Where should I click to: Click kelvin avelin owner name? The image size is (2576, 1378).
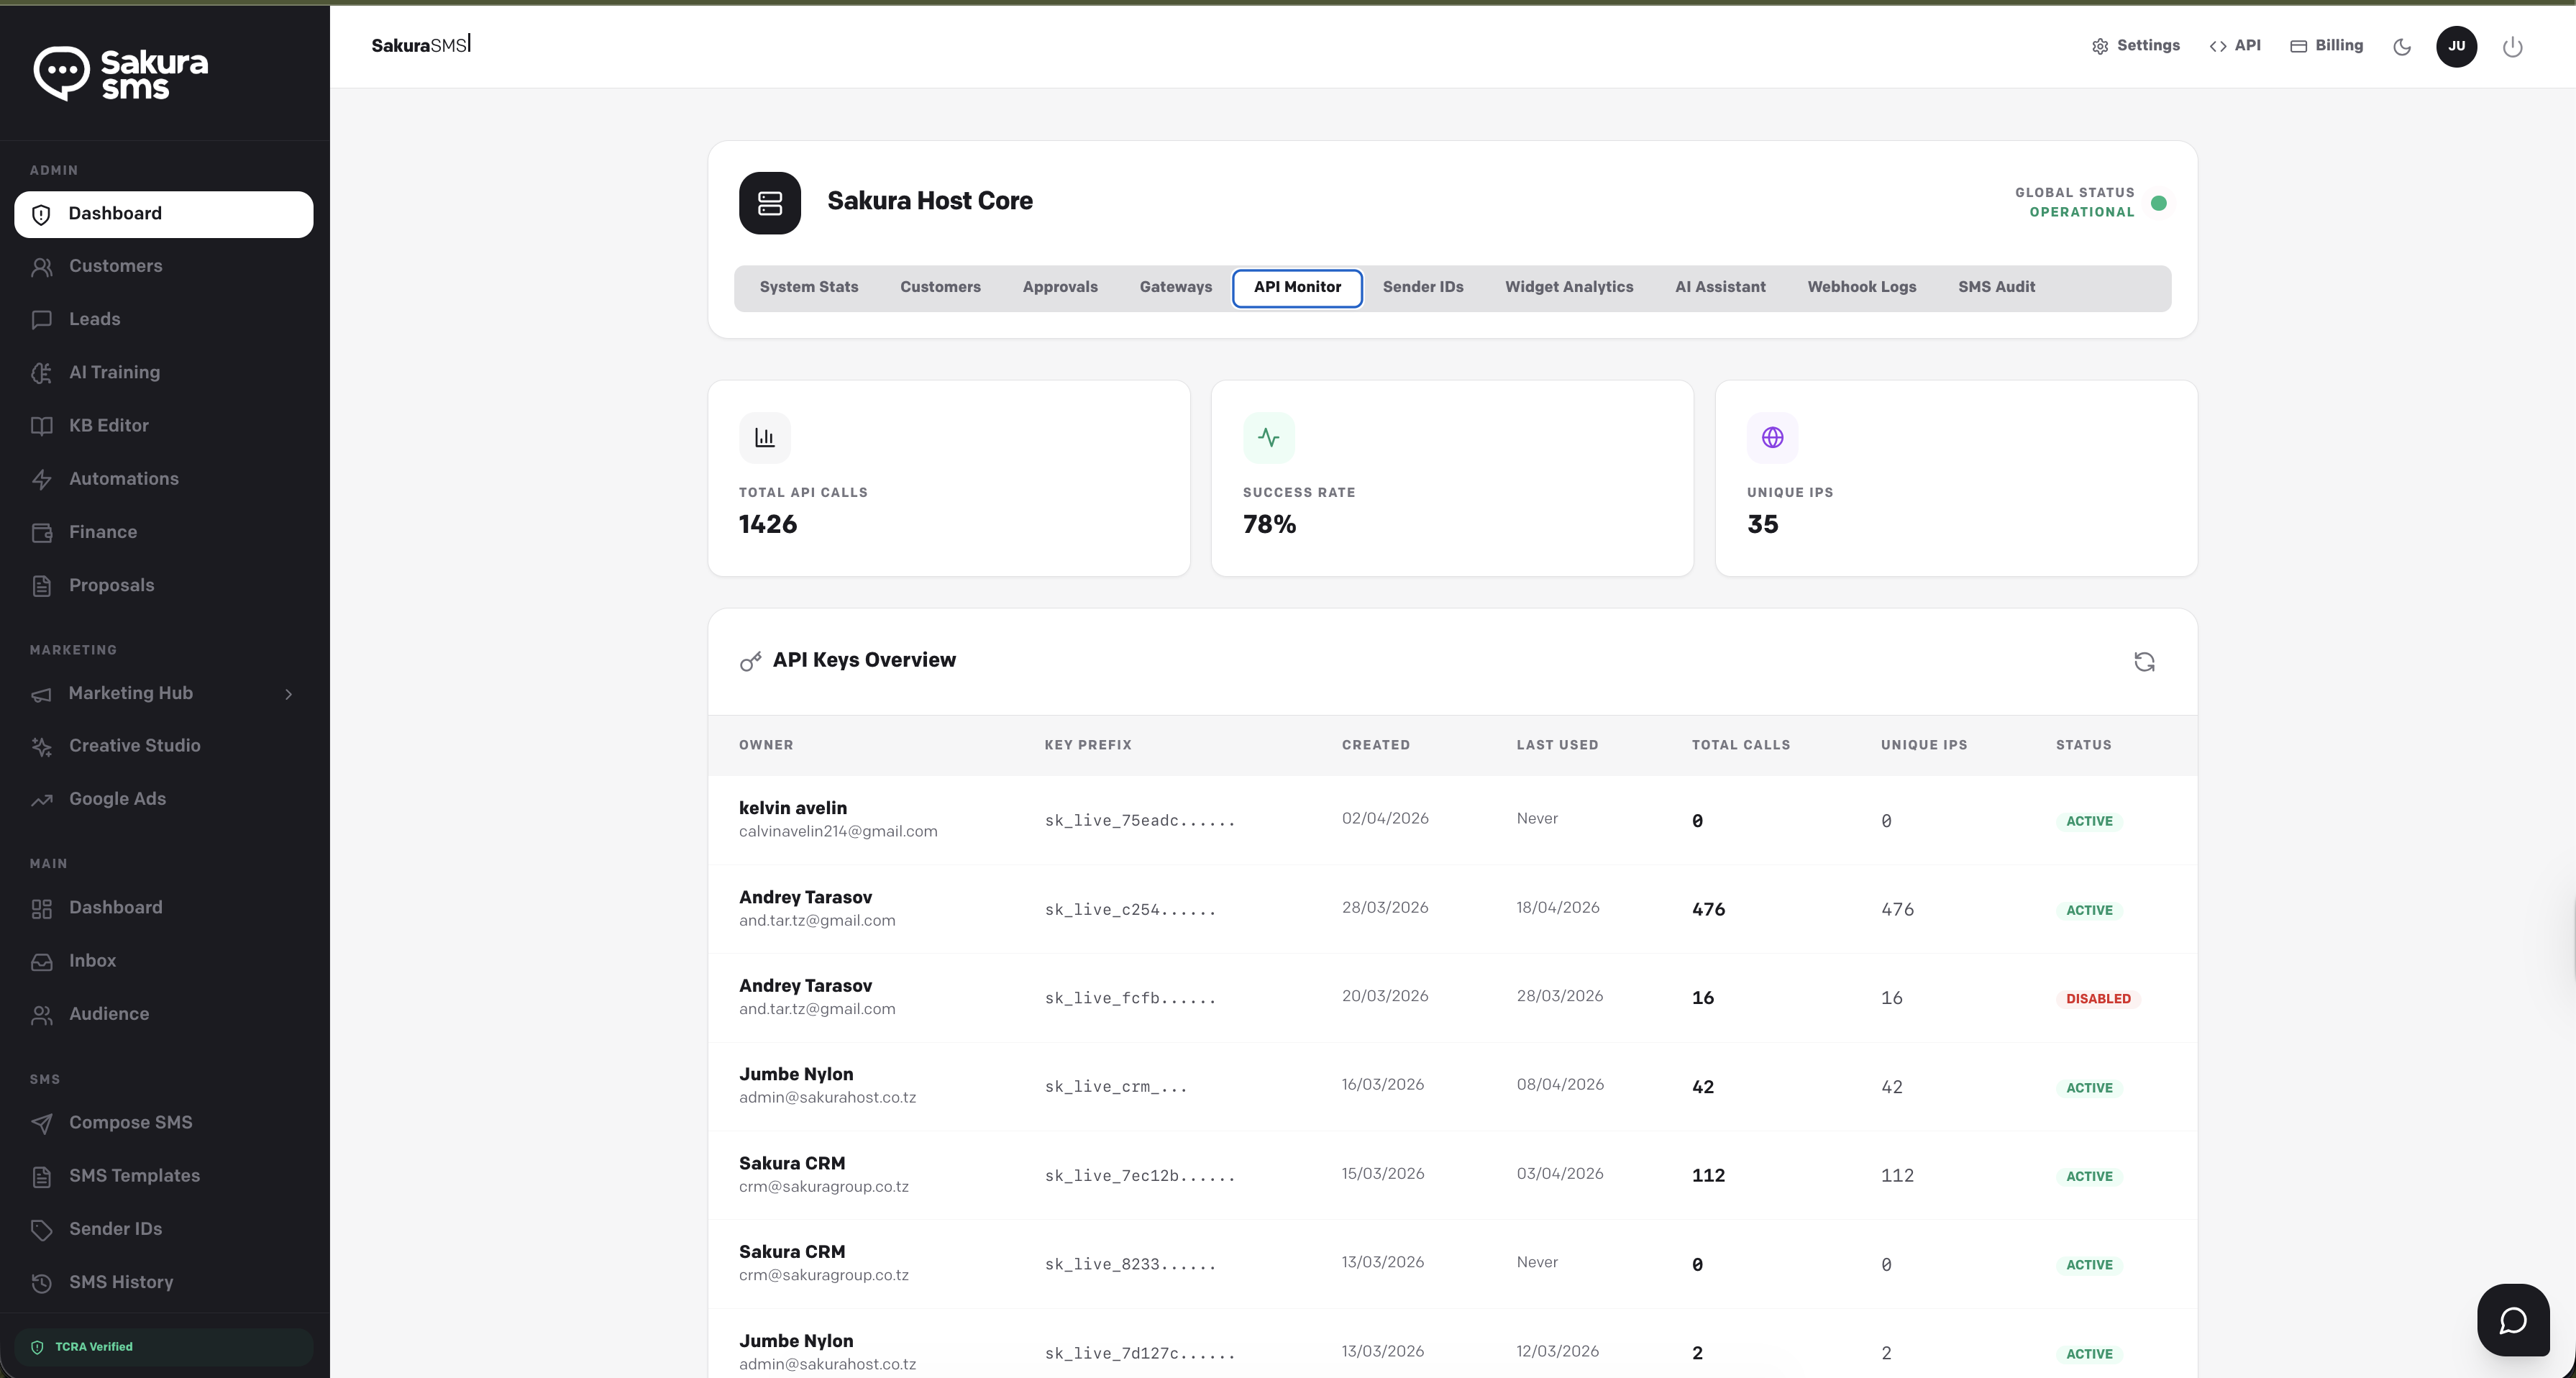tap(793, 808)
